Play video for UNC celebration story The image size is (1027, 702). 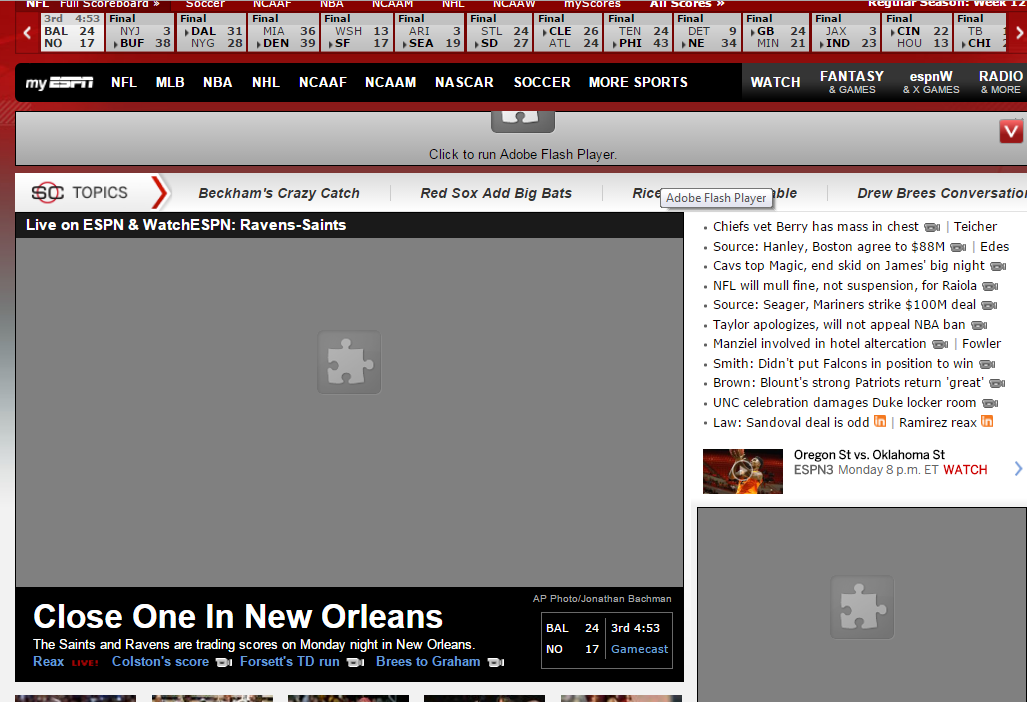990,403
